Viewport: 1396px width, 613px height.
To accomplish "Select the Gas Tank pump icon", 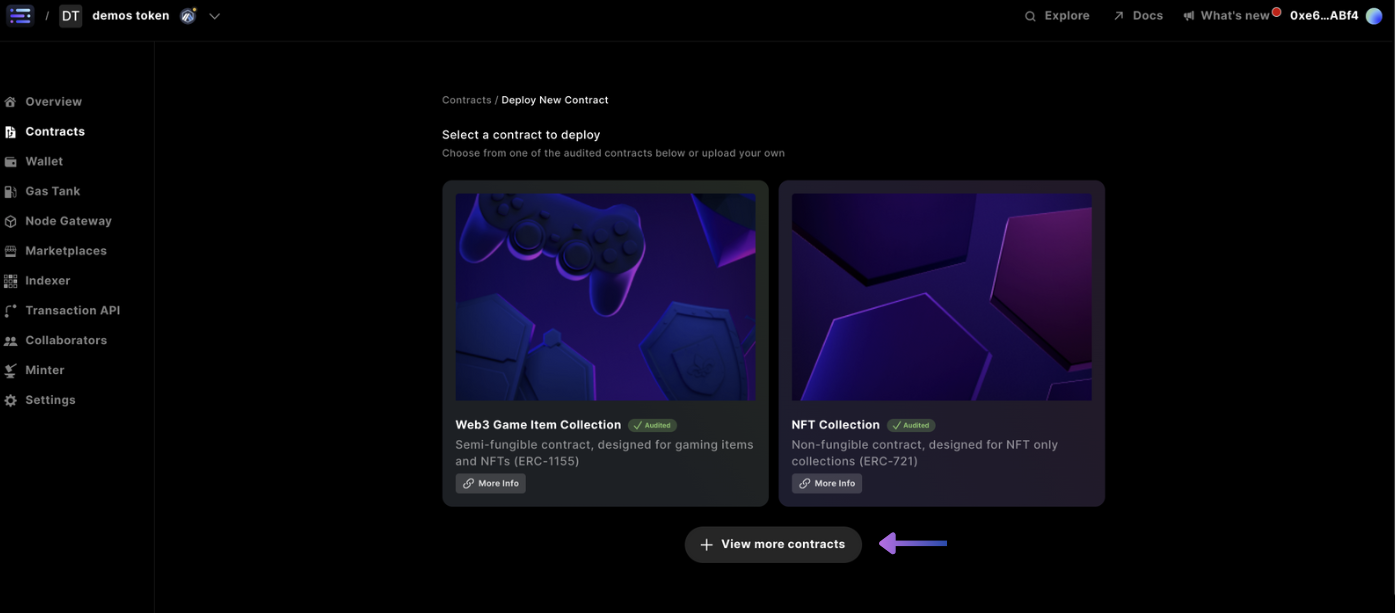I will click(10, 192).
